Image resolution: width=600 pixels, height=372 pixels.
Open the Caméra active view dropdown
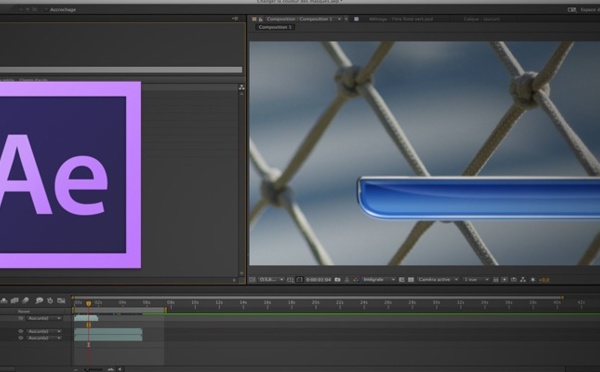click(438, 280)
